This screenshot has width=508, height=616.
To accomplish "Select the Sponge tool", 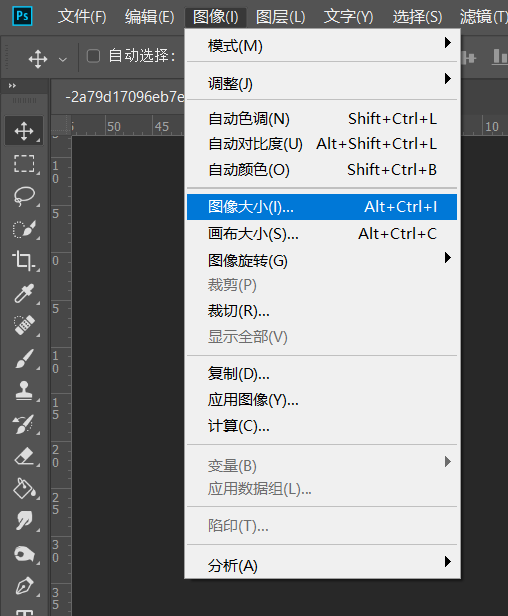I will [24, 554].
